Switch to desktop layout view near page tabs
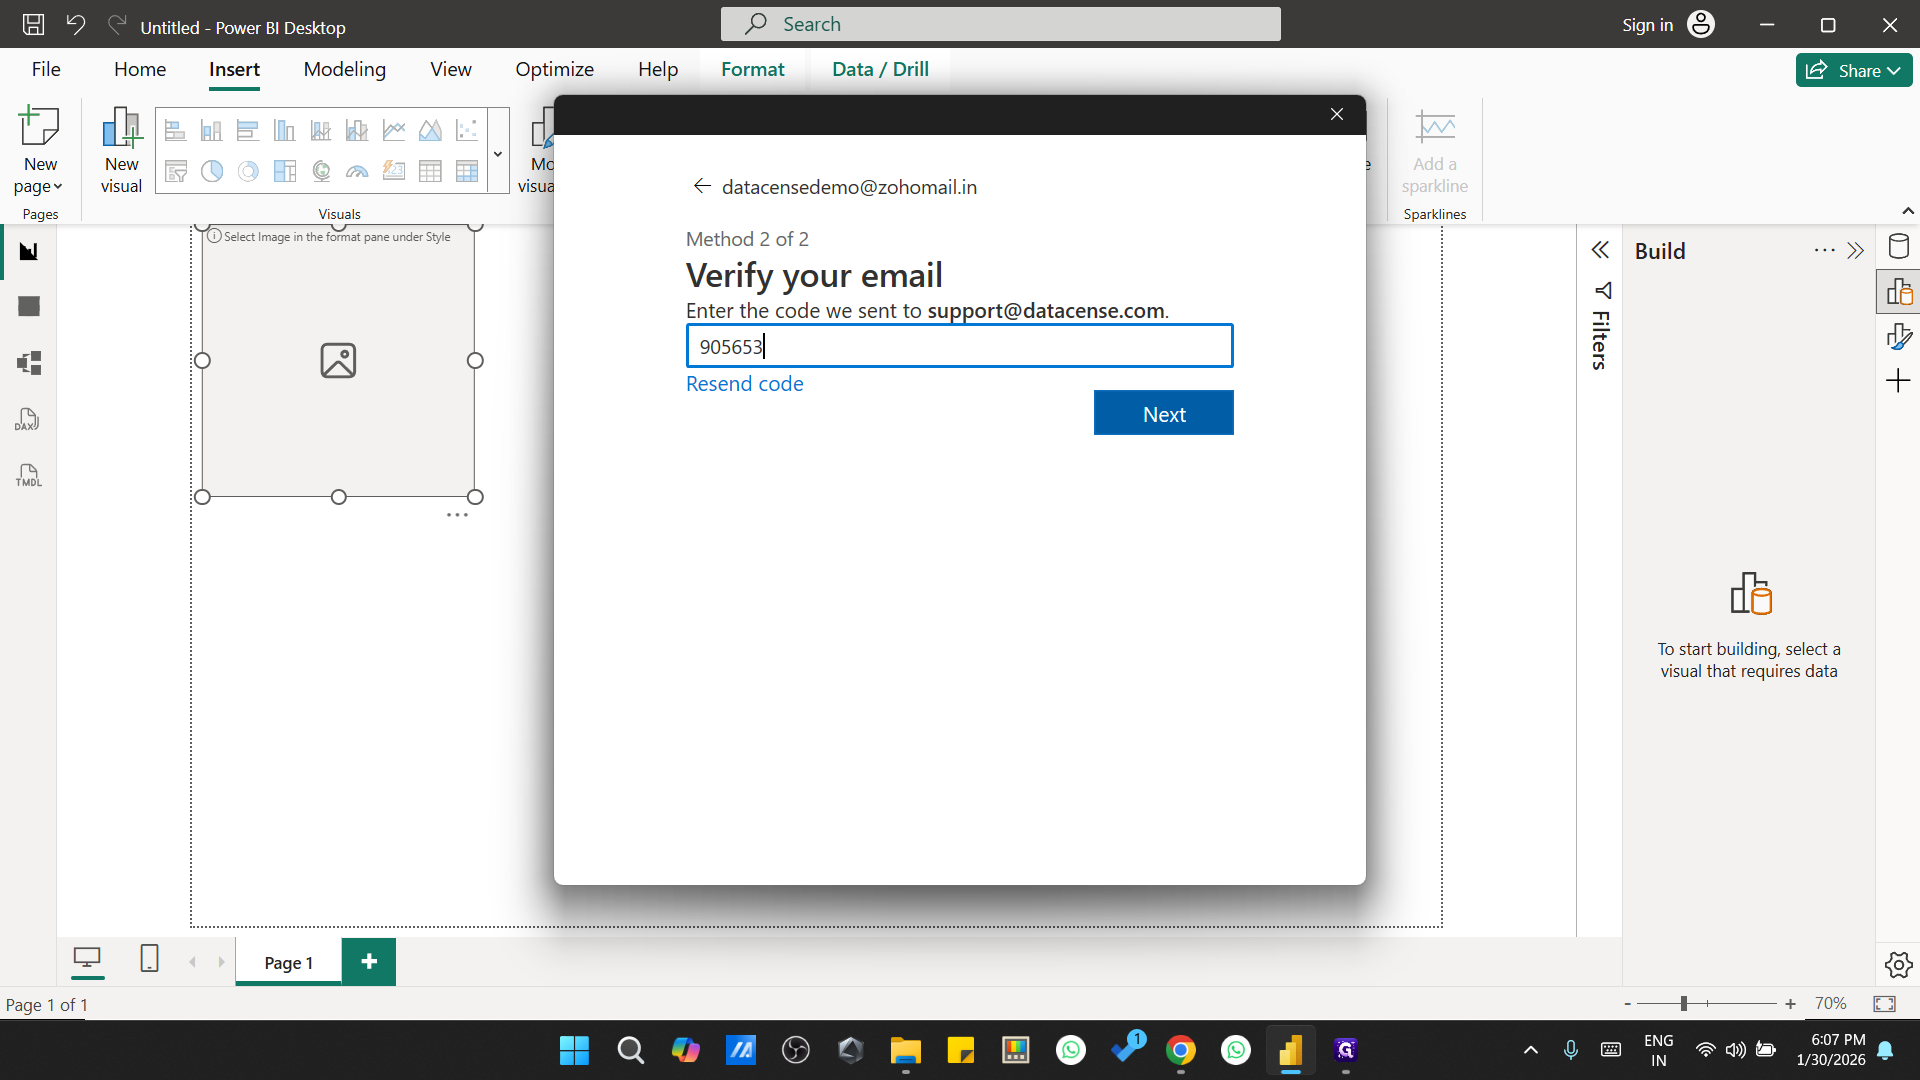The image size is (1920, 1080). pyautogui.click(x=88, y=960)
